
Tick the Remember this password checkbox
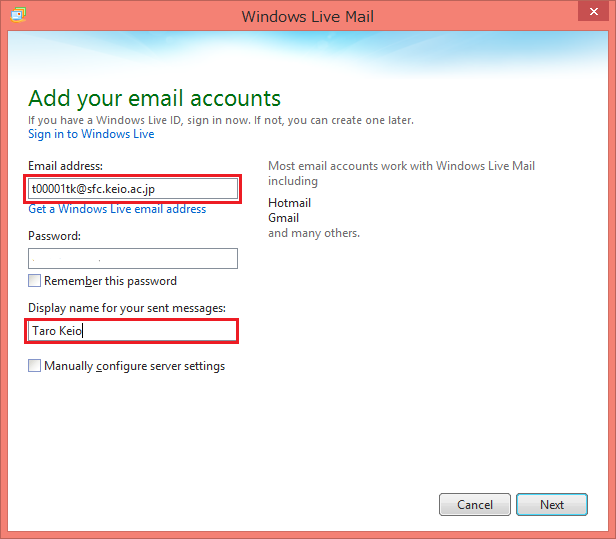[x=35, y=281]
